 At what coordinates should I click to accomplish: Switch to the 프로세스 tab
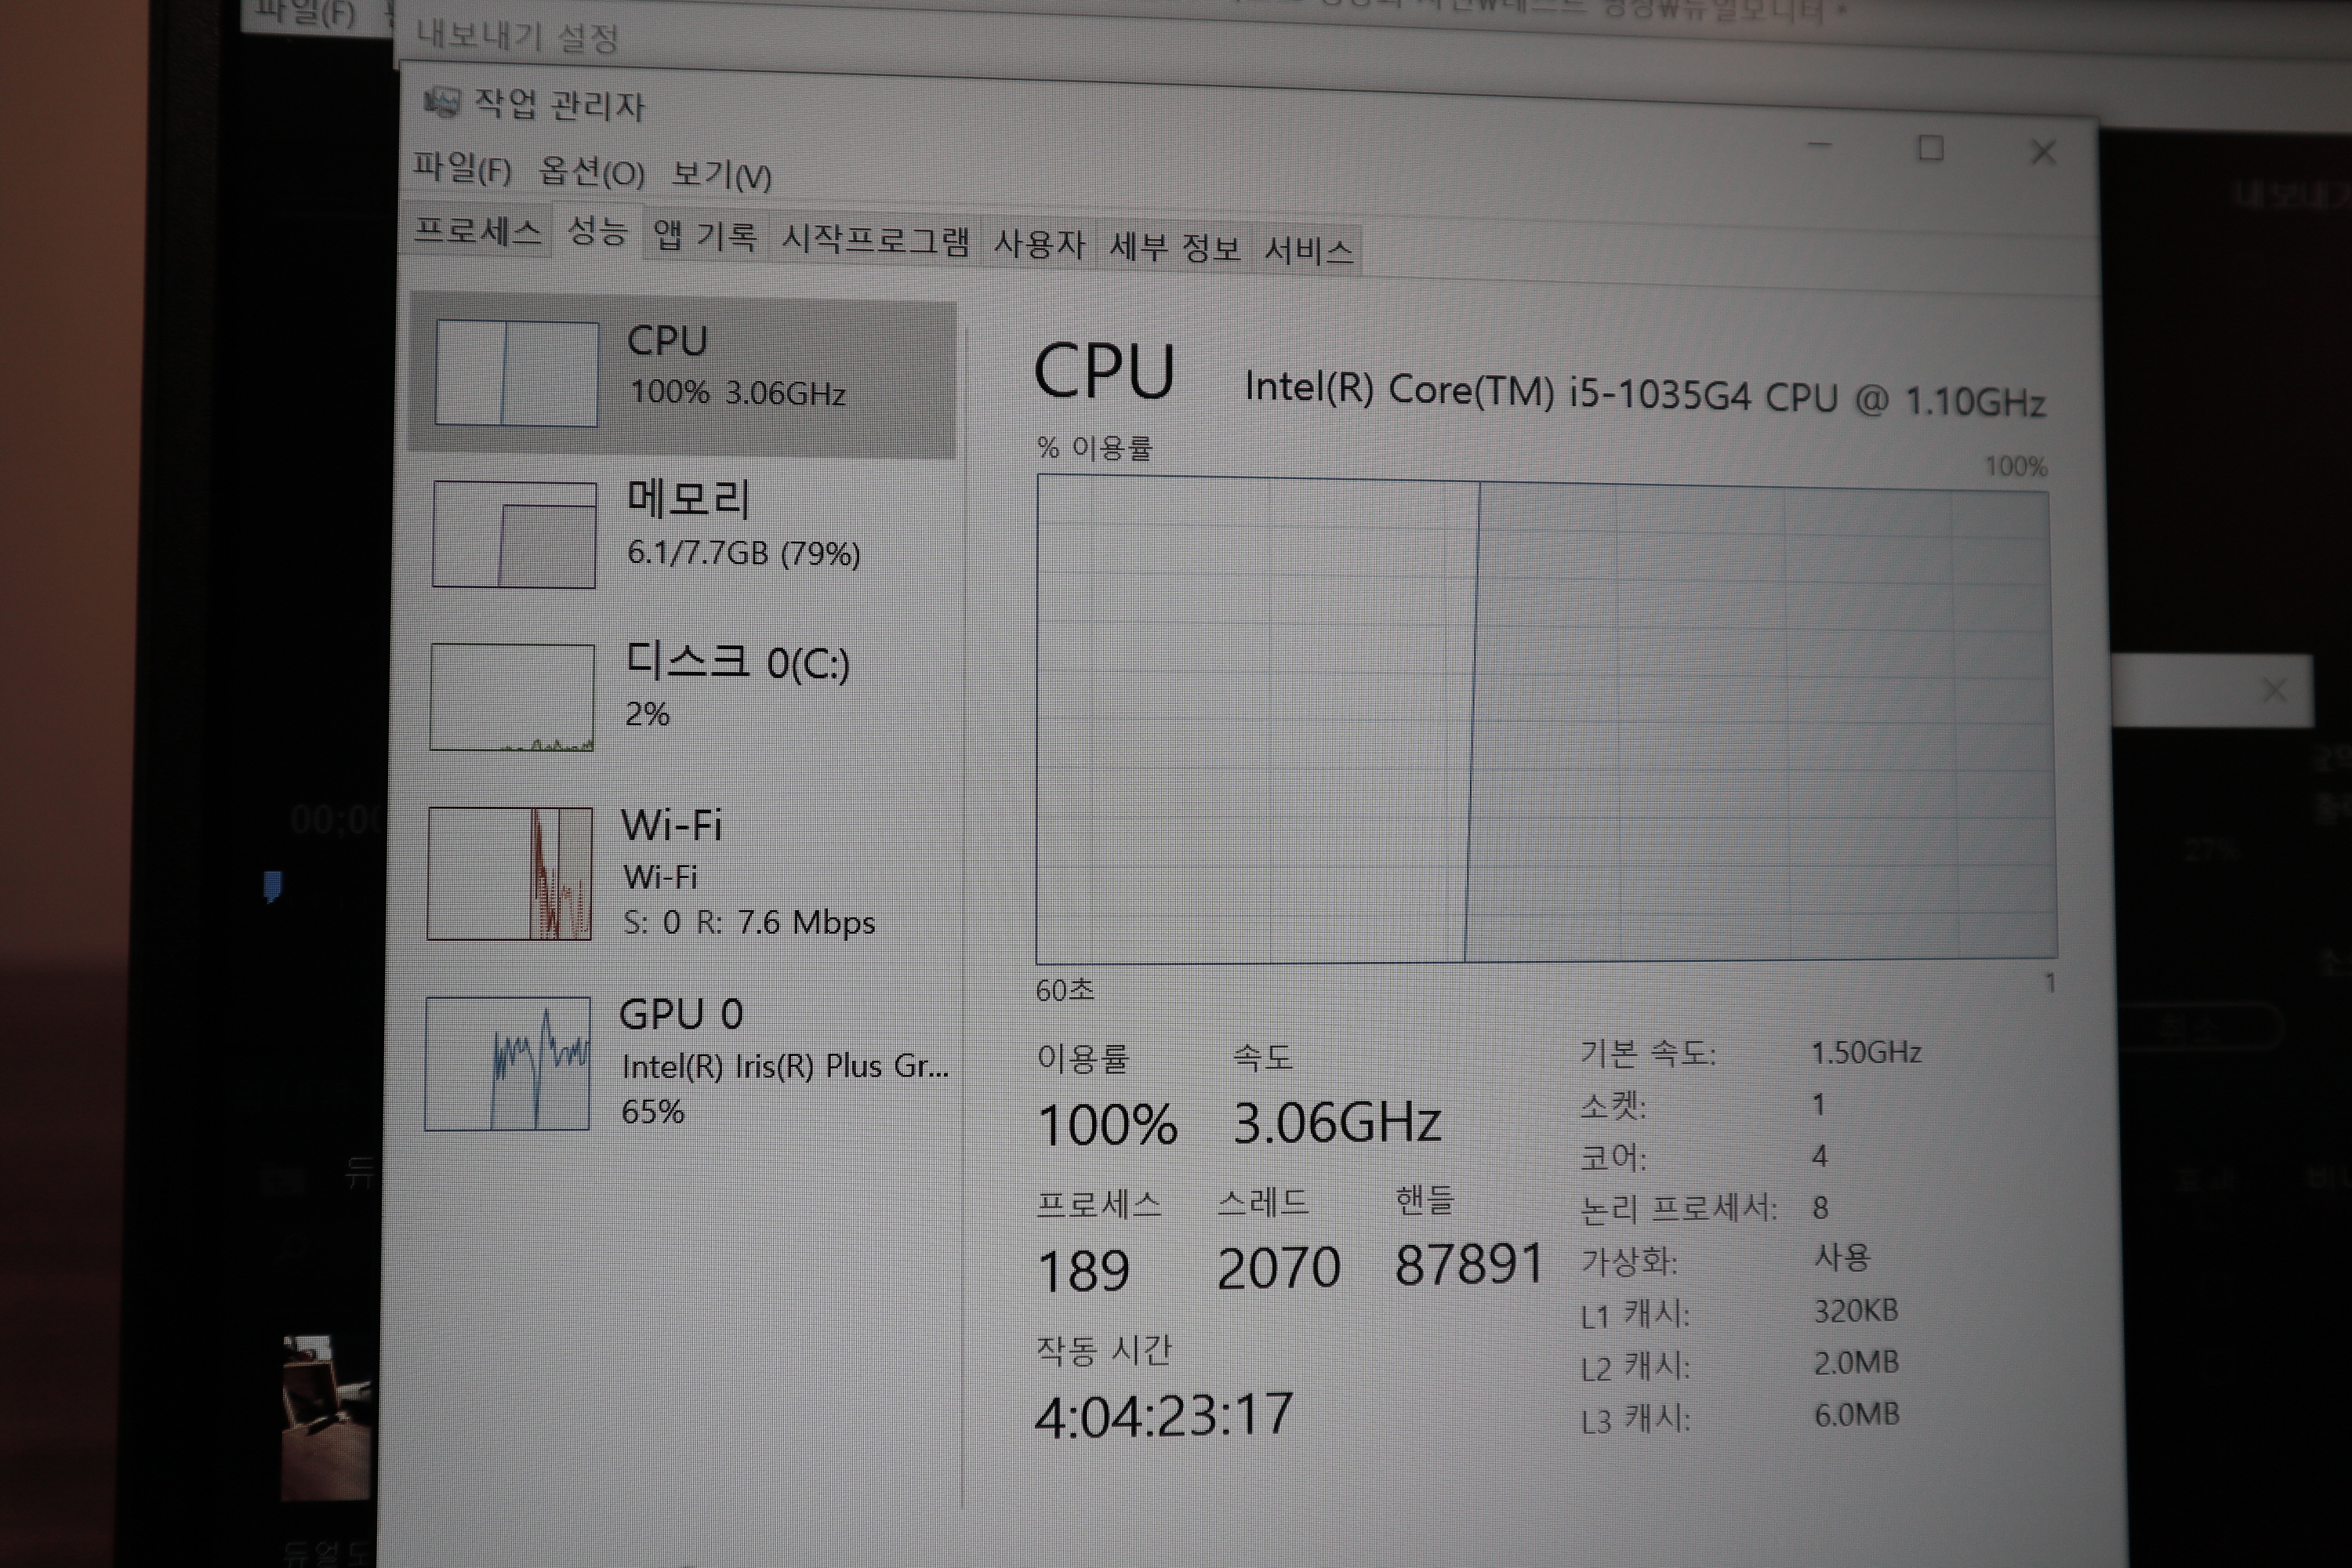pyautogui.click(x=477, y=231)
